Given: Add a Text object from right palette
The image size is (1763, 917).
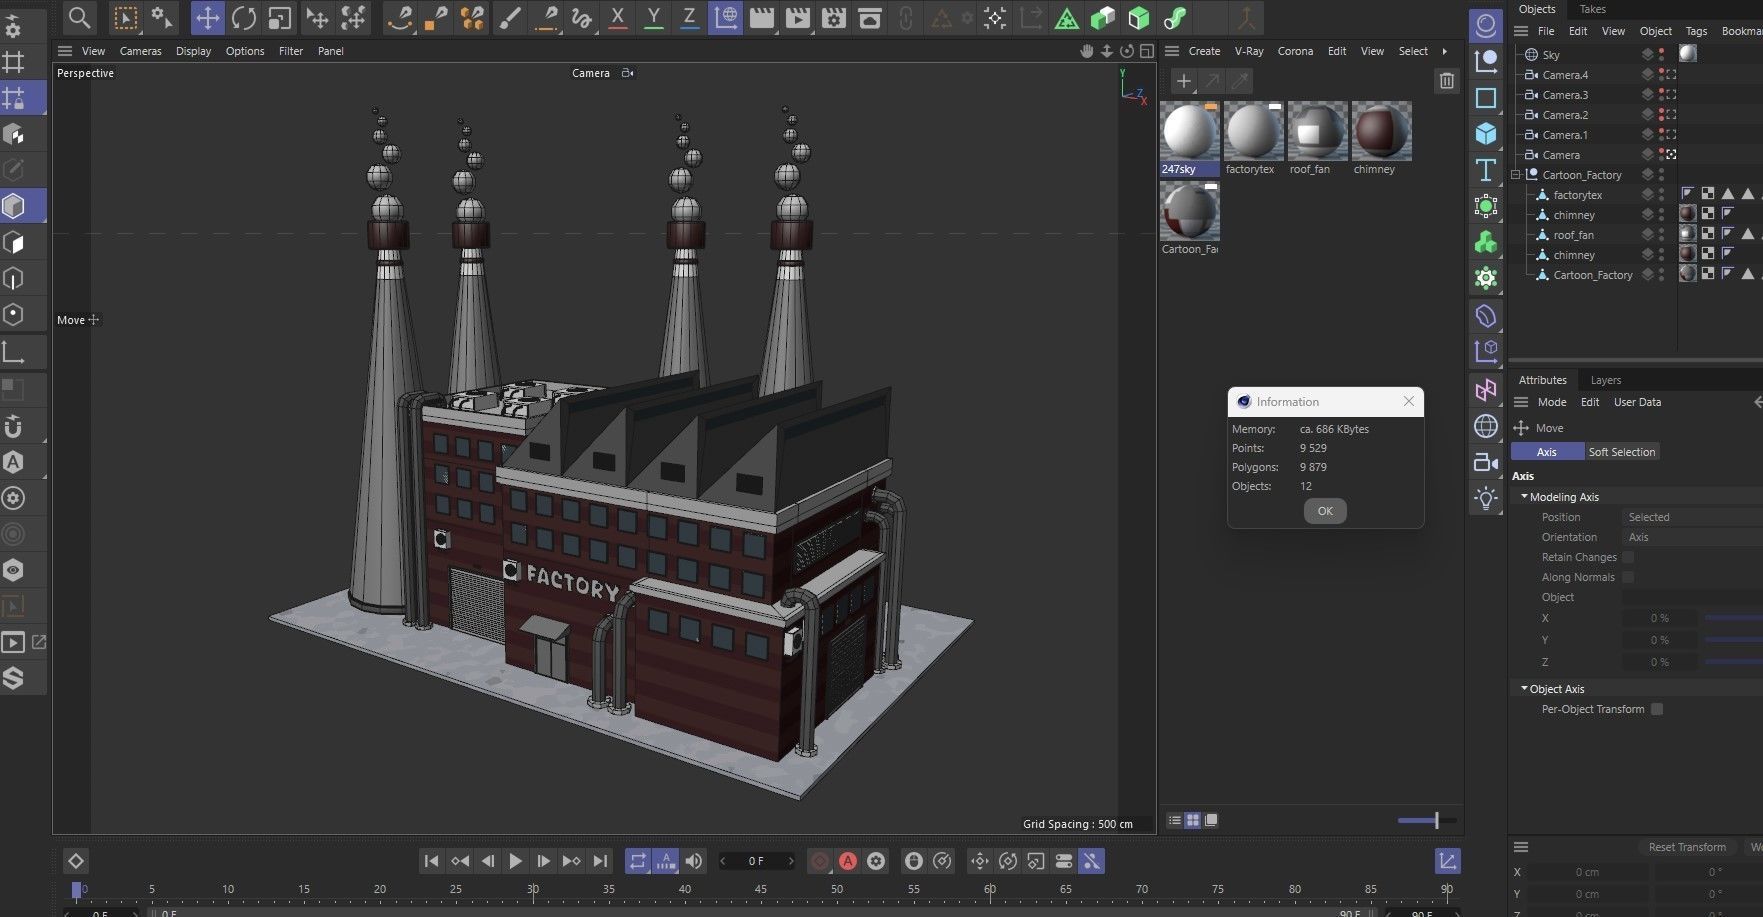Looking at the screenshot, I should tap(1486, 170).
